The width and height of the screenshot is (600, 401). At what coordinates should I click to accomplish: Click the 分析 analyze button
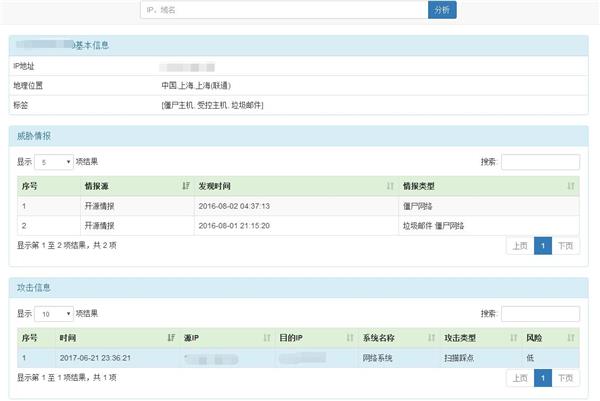(442, 9)
